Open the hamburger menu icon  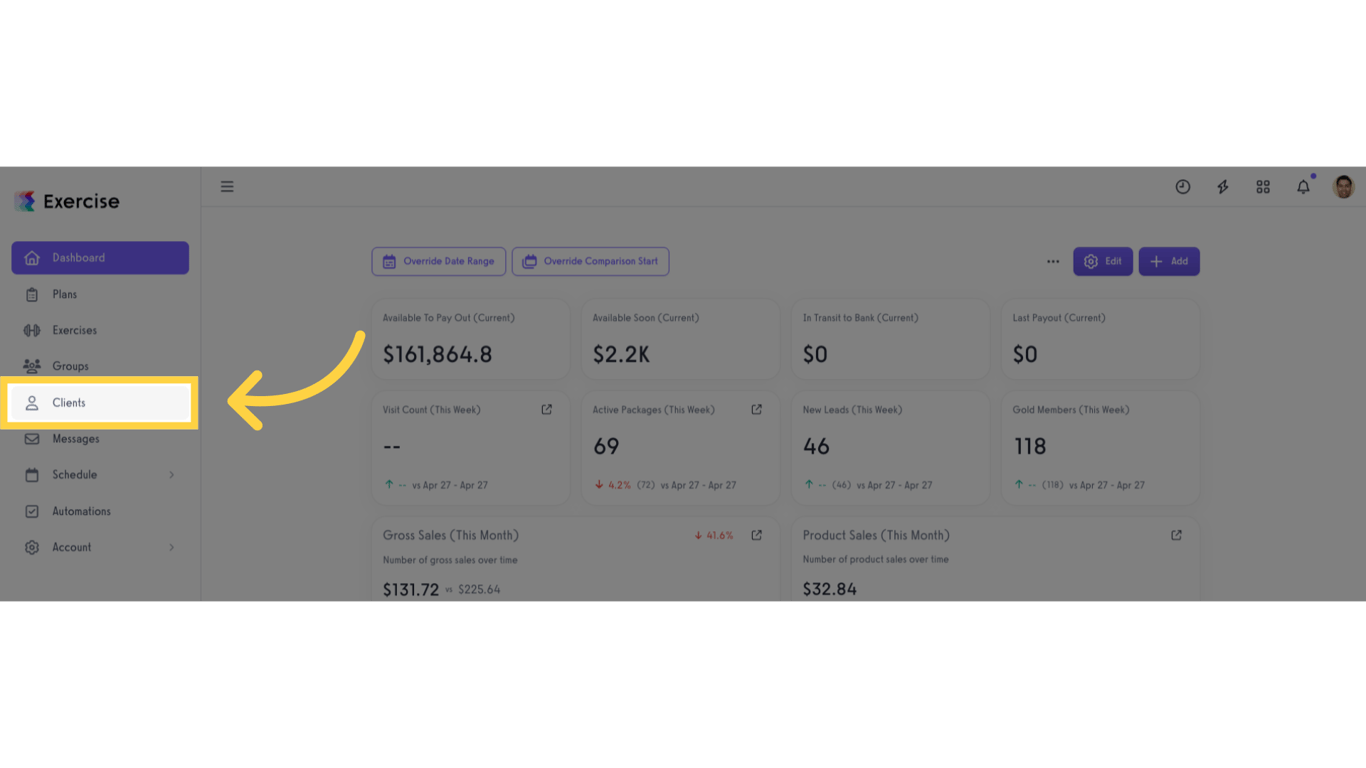(x=227, y=187)
